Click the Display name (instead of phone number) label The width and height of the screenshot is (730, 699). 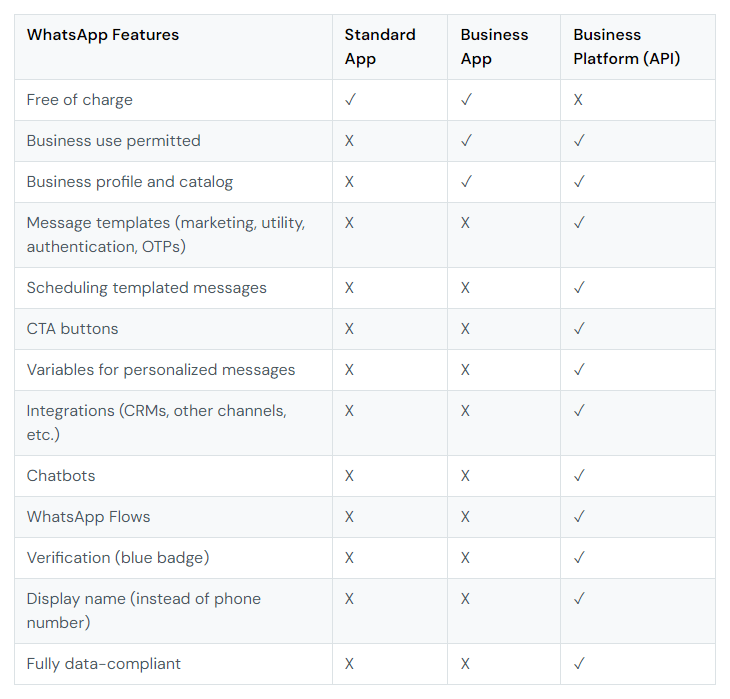click(143, 611)
